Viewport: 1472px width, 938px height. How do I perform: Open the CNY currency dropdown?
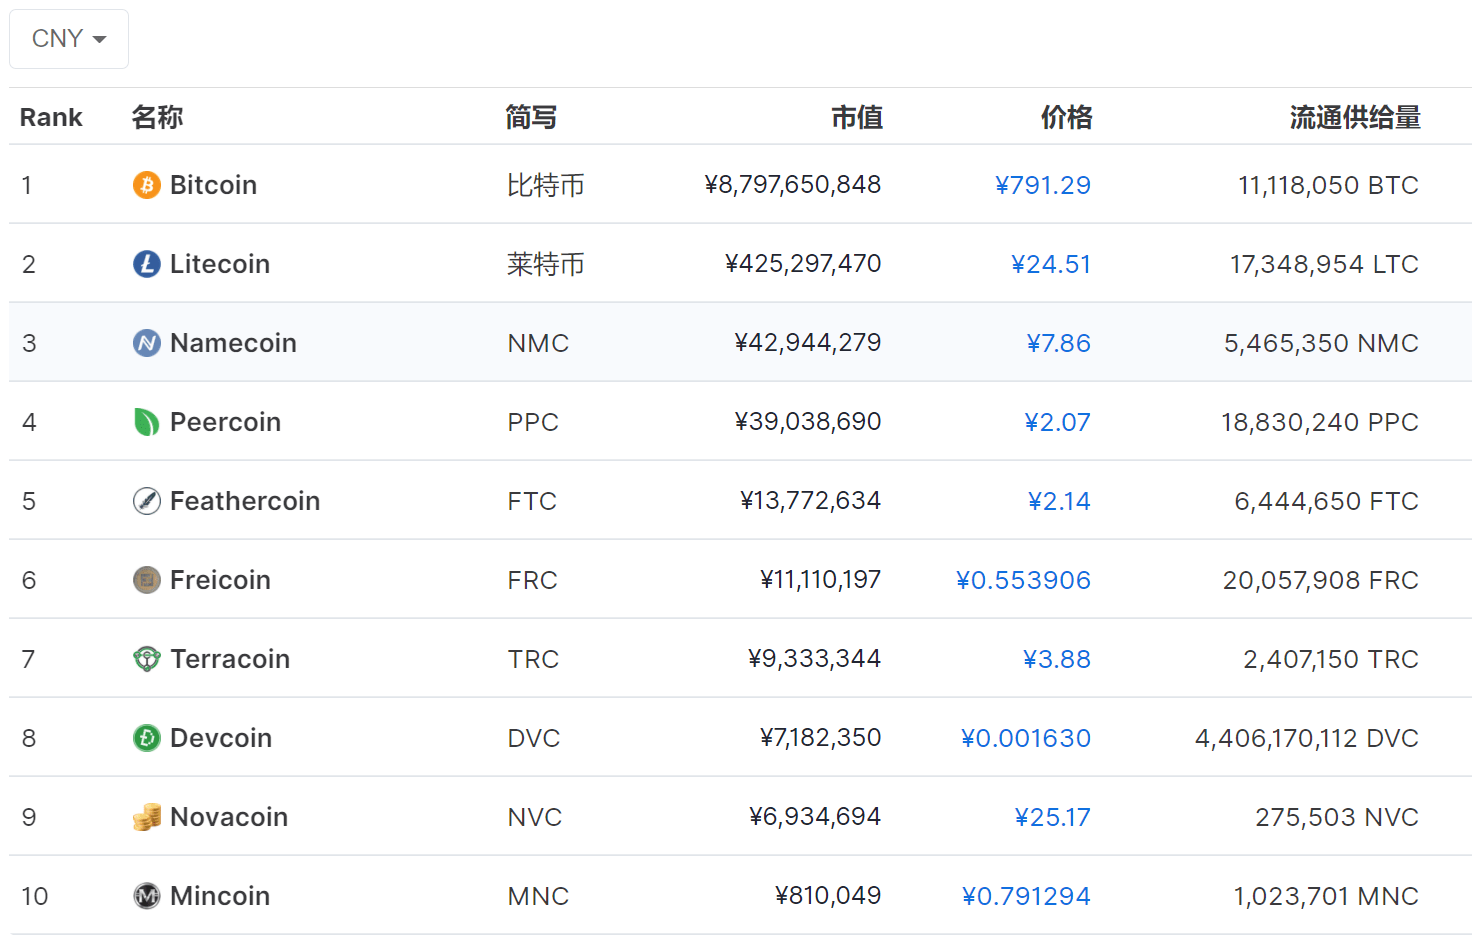click(69, 39)
